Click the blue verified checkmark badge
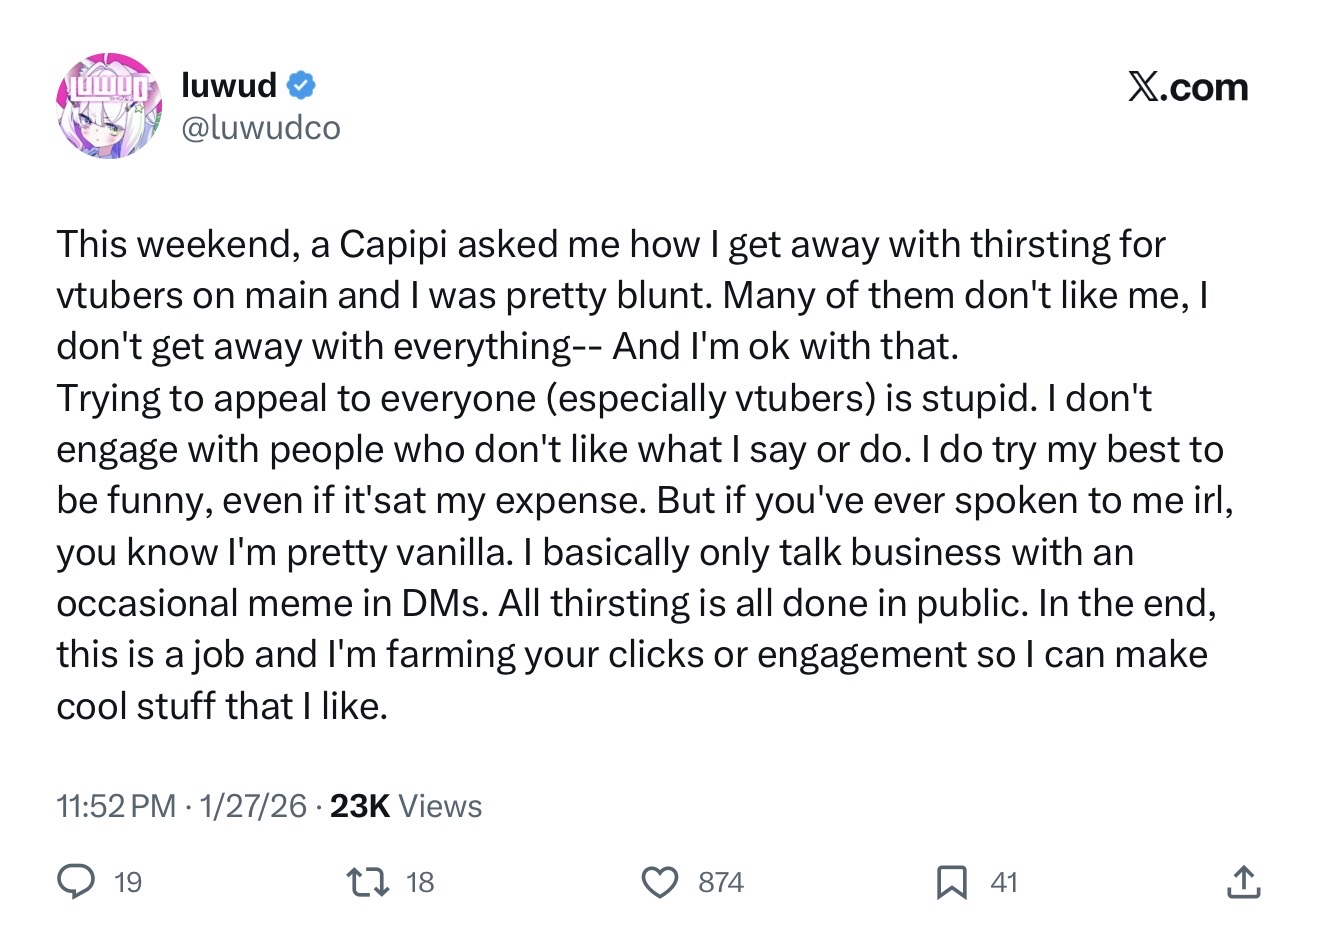 [x=301, y=86]
